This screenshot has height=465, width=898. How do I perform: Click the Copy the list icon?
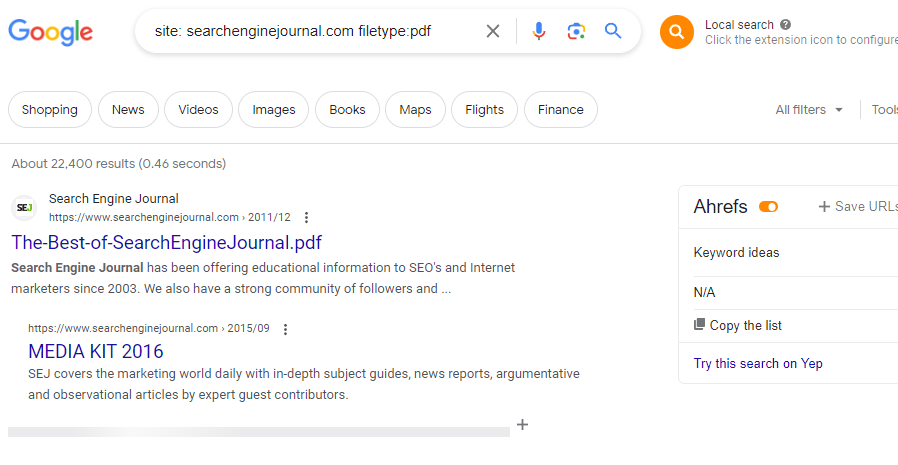(x=699, y=325)
